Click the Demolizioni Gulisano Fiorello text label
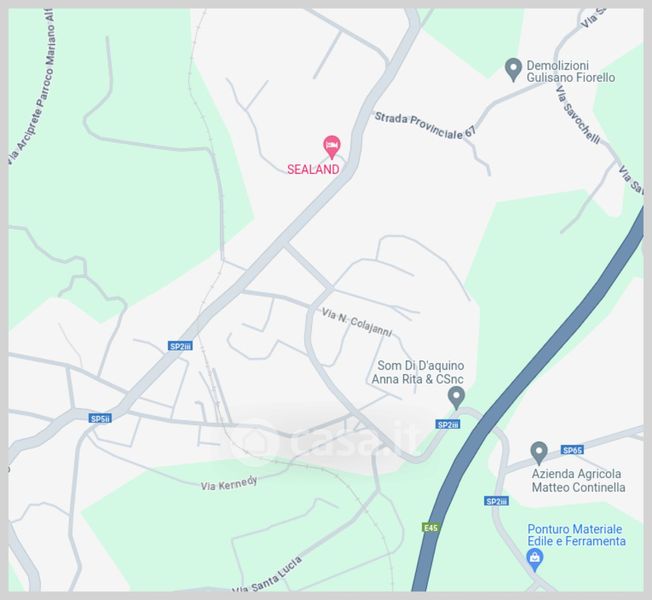This screenshot has height=600, width=652. [x=570, y=72]
